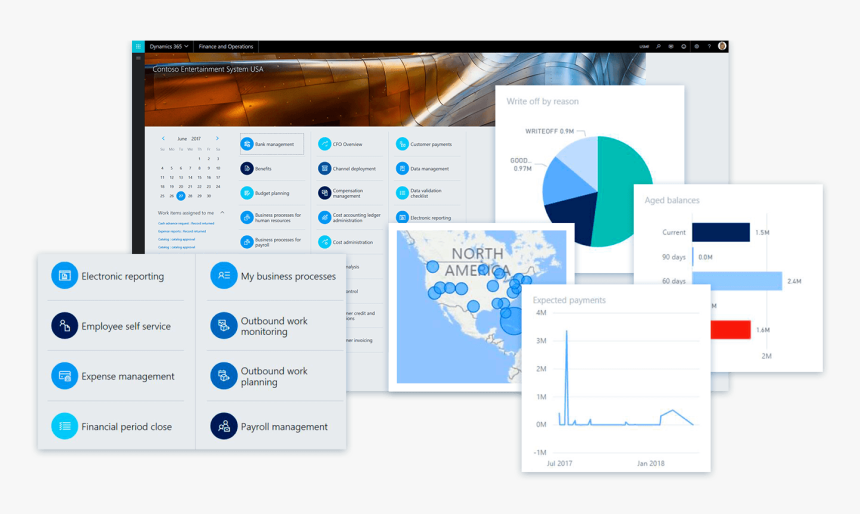Select June 15 in the calendar
The width and height of the screenshot is (860, 514).
pyautogui.click(x=199, y=177)
